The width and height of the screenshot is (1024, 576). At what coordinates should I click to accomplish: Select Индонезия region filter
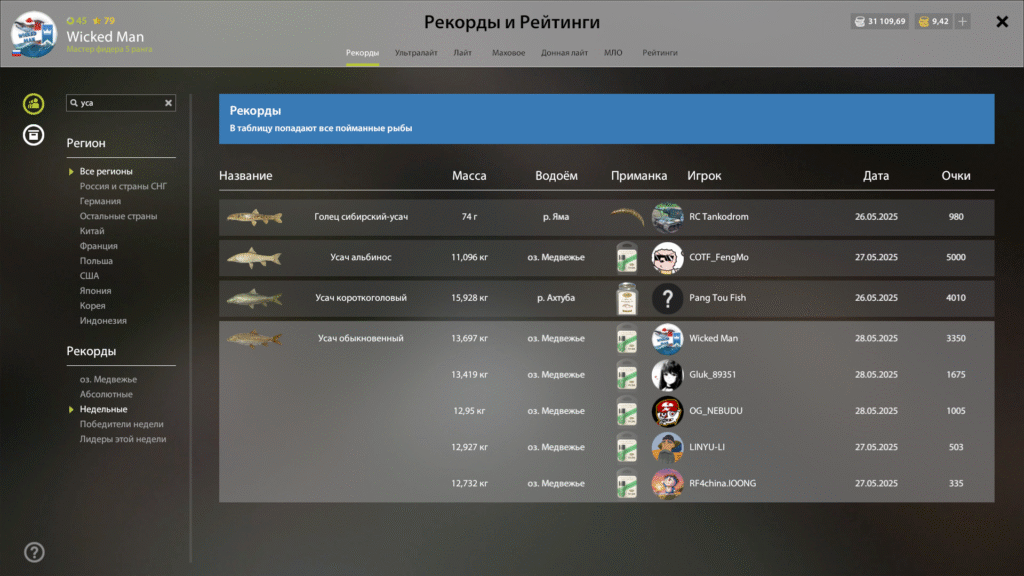pyautogui.click(x=103, y=321)
